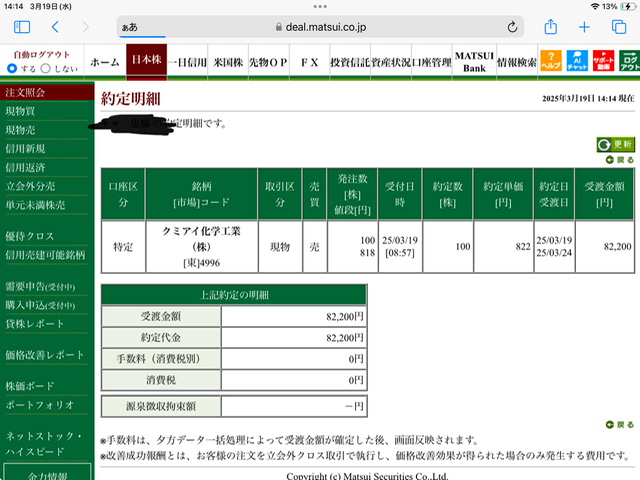Image resolution: width=640 pixels, height=480 pixels.
Task: Open the ホーム tab
Action: click(105, 62)
